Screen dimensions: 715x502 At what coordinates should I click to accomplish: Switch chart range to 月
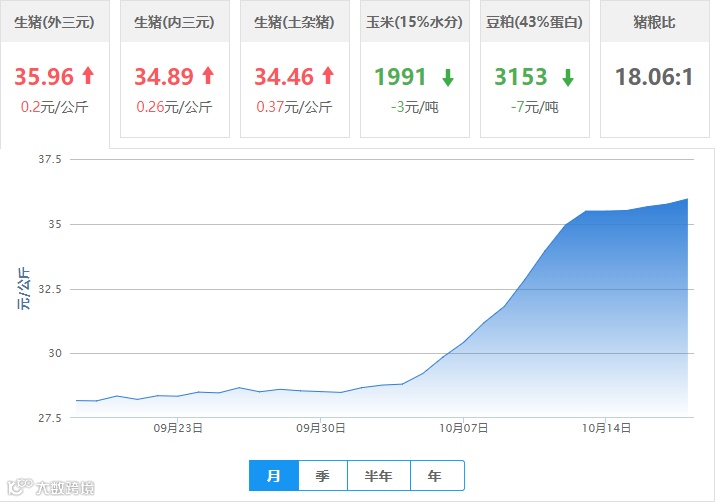pyautogui.click(x=274, y=476)
